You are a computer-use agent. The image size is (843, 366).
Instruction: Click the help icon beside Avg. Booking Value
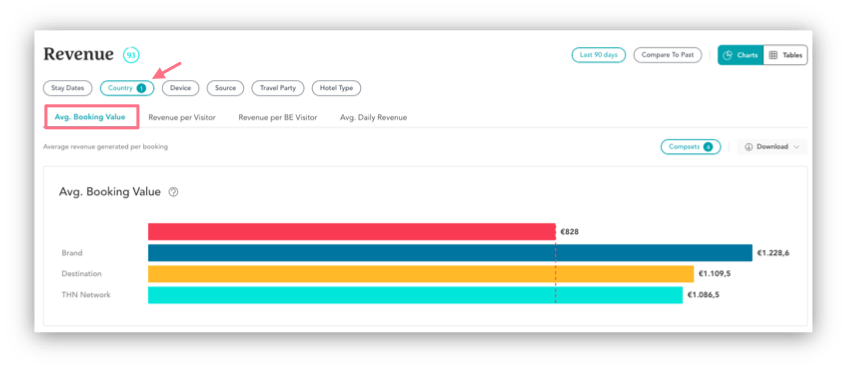173,192
